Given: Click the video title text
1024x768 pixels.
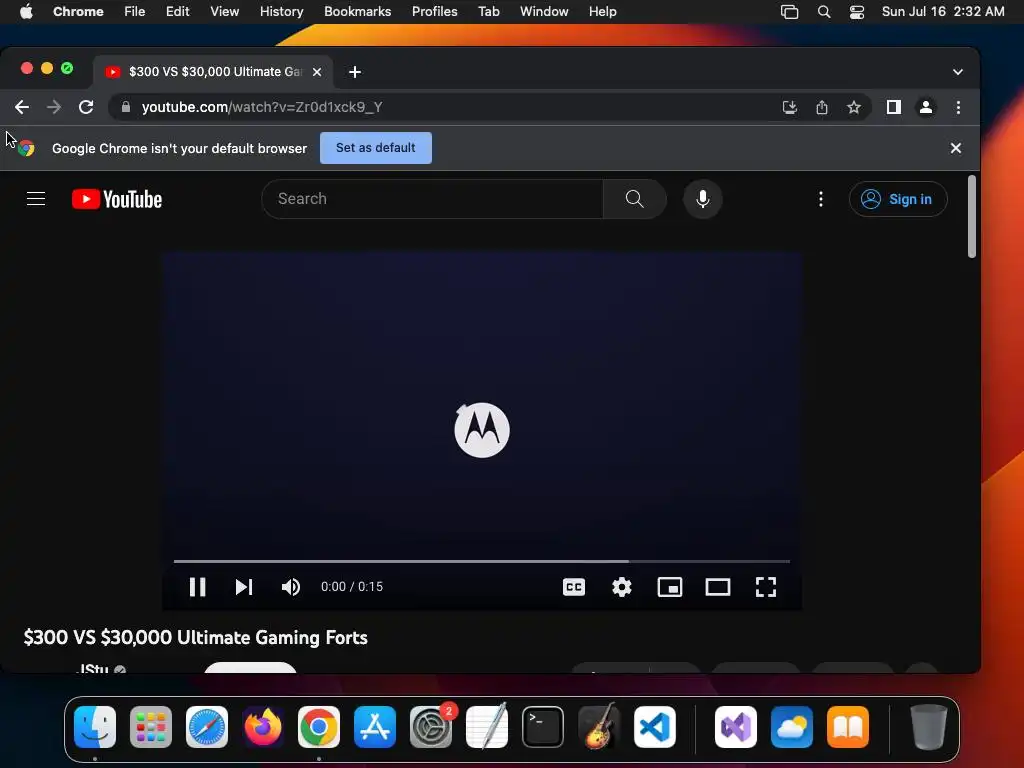Looking at the screenshot, I should [x=195, y=637].
